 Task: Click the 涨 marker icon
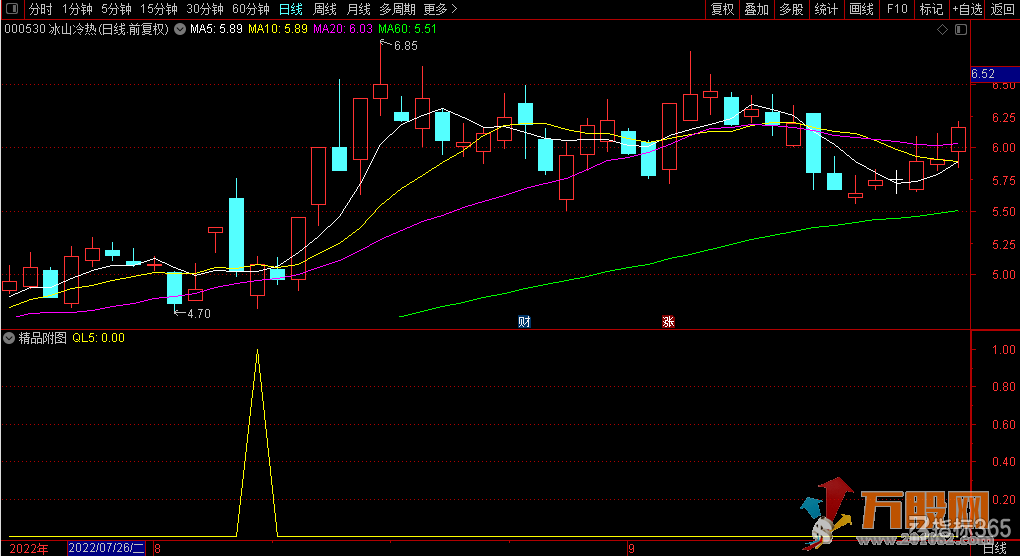click(x=668, y=321)
